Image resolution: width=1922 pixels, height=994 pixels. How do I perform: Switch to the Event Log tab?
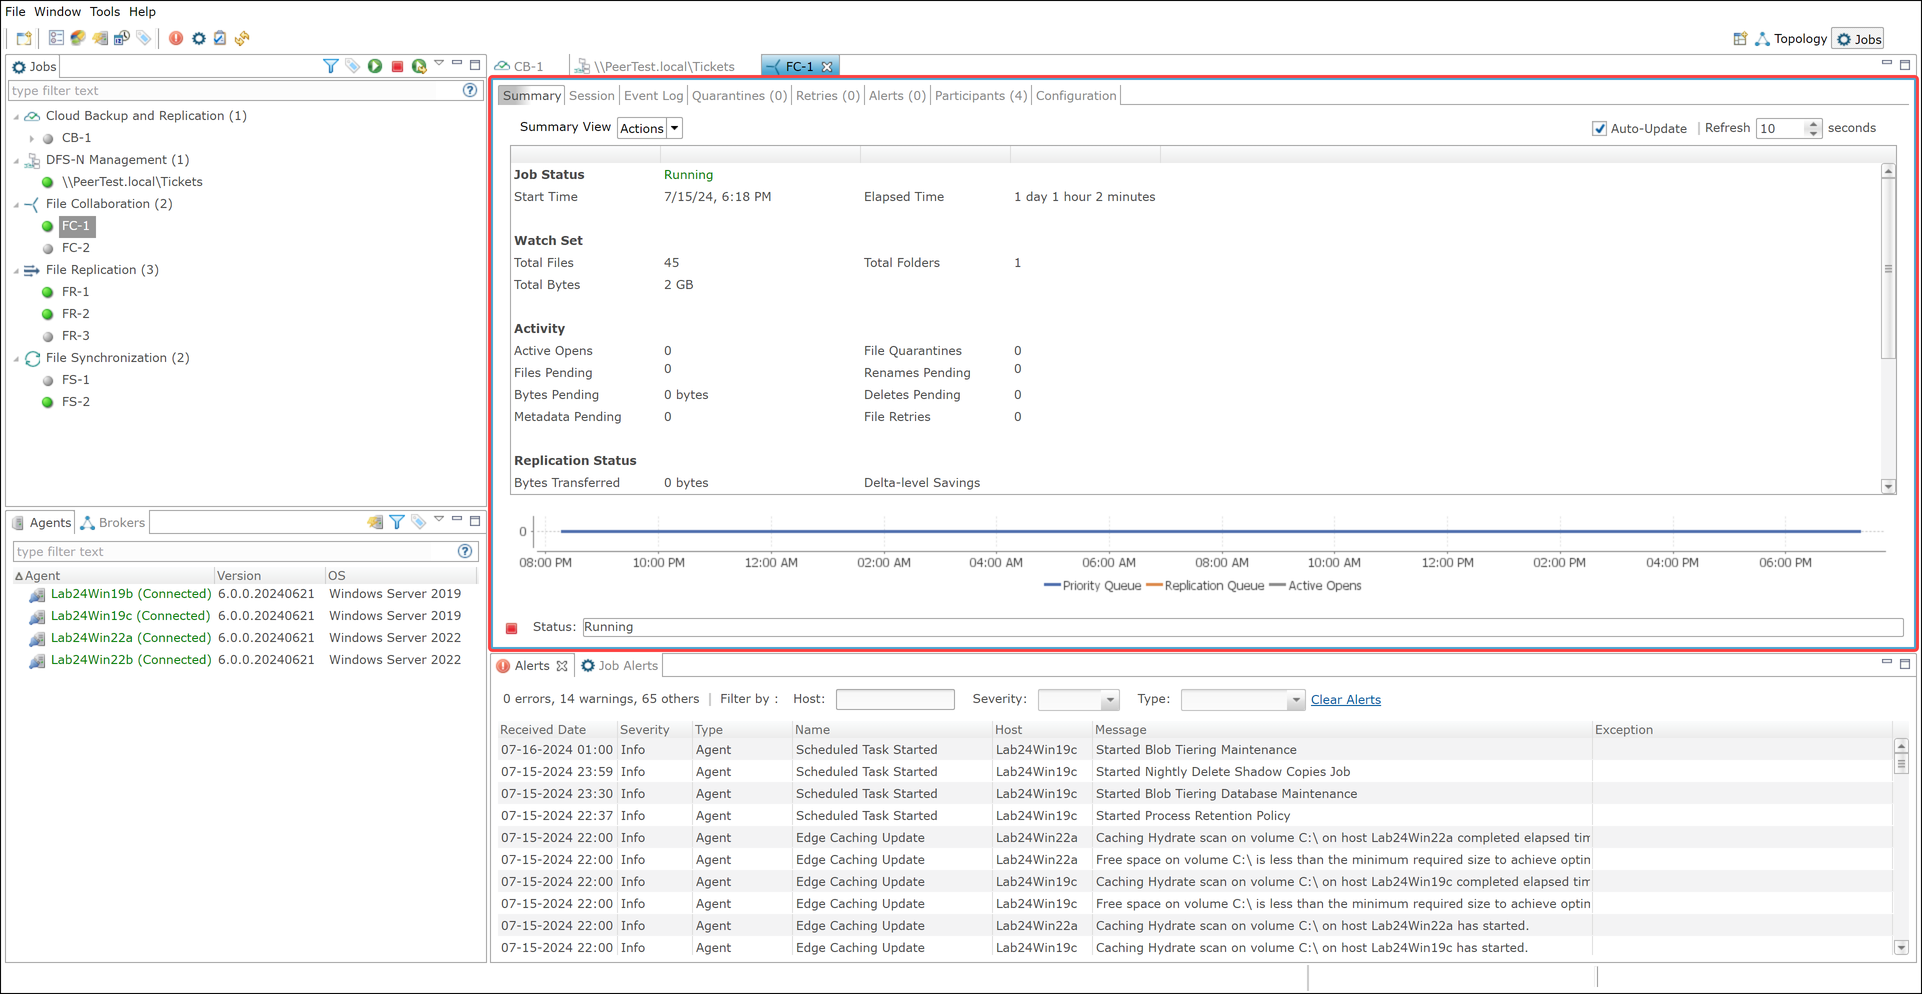coord(653,96)
